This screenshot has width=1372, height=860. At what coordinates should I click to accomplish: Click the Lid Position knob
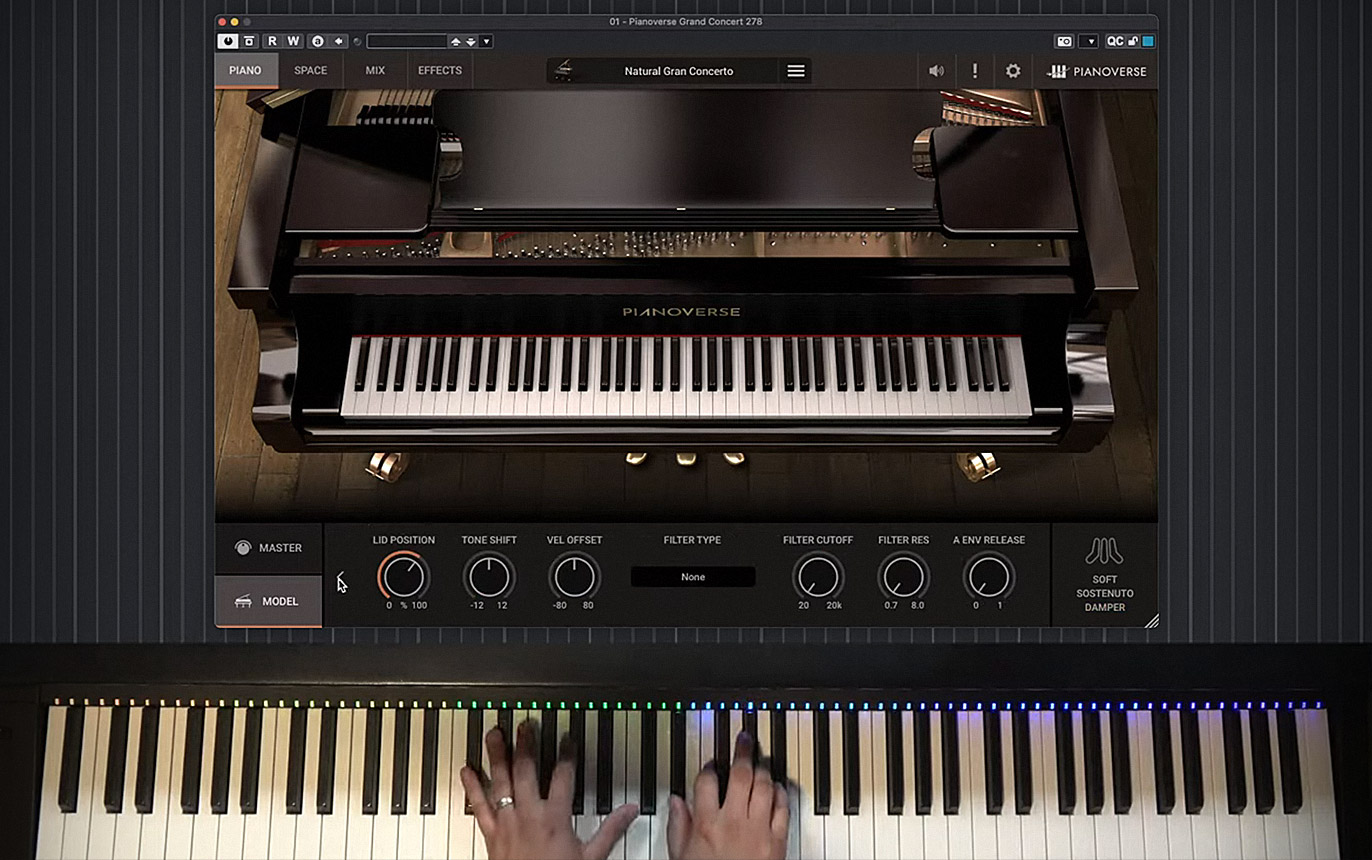coord(404,577)
